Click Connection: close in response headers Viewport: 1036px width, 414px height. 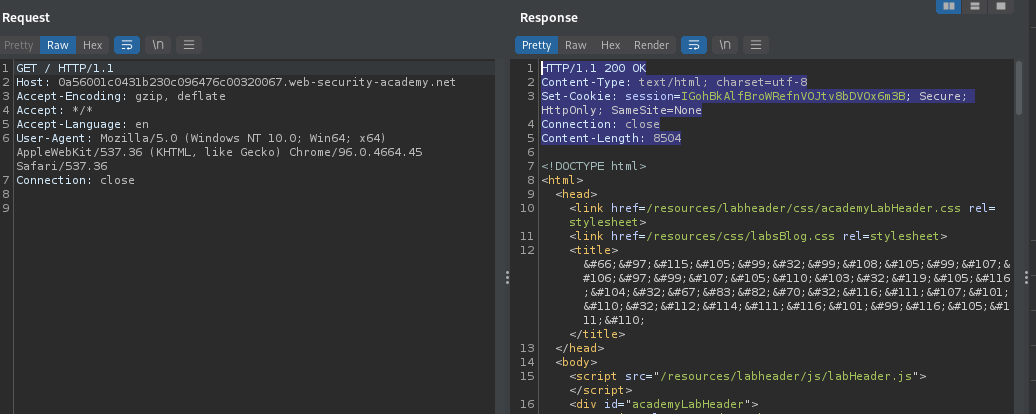click(601, 124)
